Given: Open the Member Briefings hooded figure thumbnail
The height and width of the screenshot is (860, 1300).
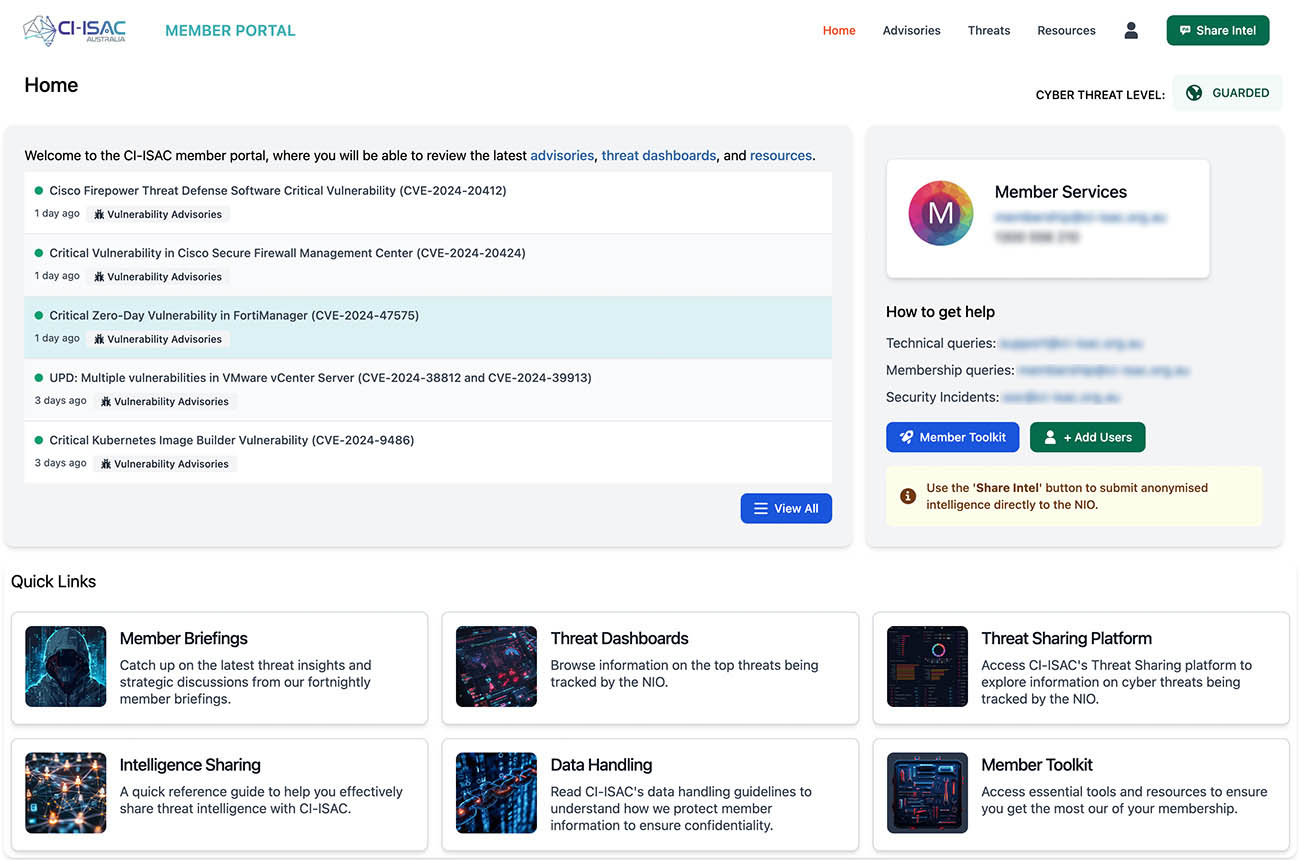Looking at the screenshot, I should coord(66,667).
